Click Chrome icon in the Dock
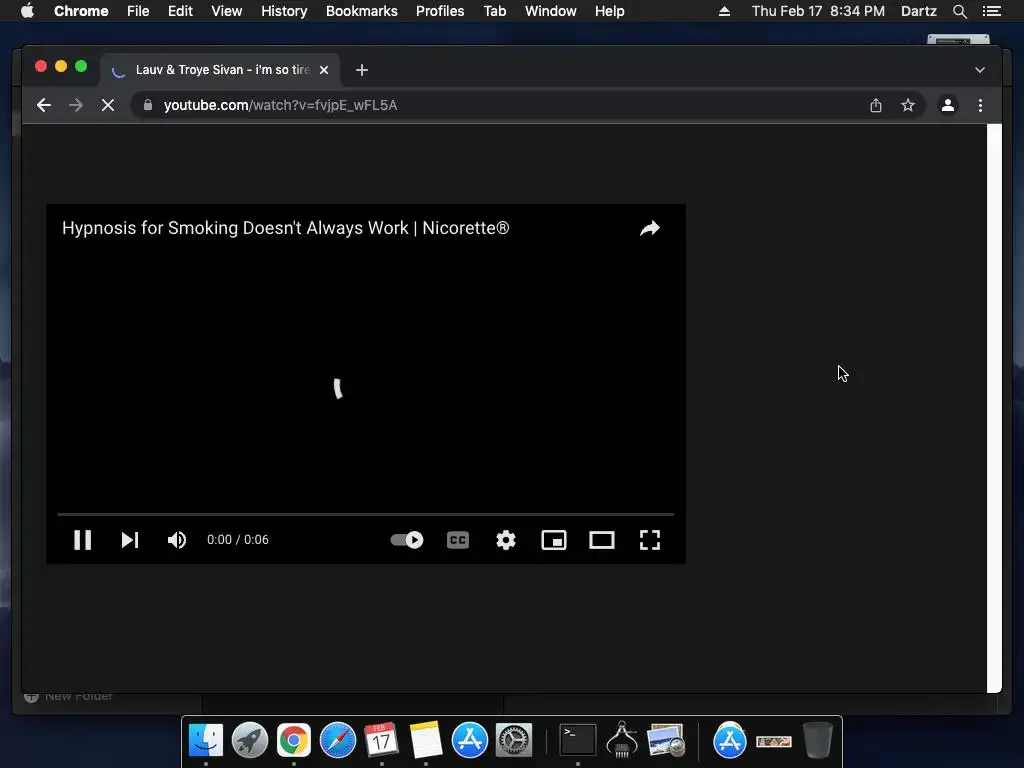The height and width of the screenshot is (768, 1024). coord(294,740)
